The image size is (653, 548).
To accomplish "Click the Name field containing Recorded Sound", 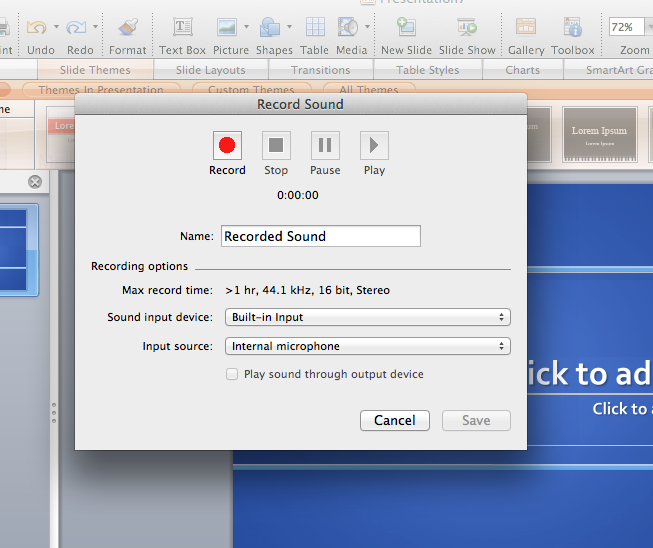I will coord(321,236).
